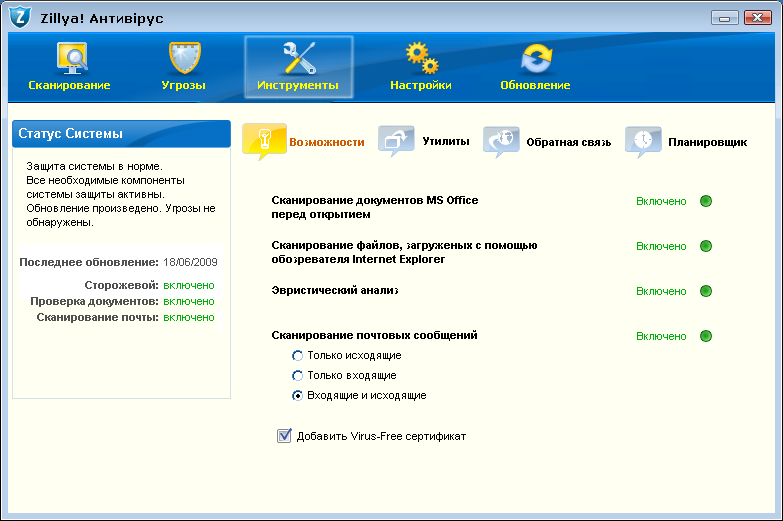The height and width of the screenshot is (521, 783).
Task: Click Сканирование документов MS Office перед открытием text
Action: tap(375, 207)
